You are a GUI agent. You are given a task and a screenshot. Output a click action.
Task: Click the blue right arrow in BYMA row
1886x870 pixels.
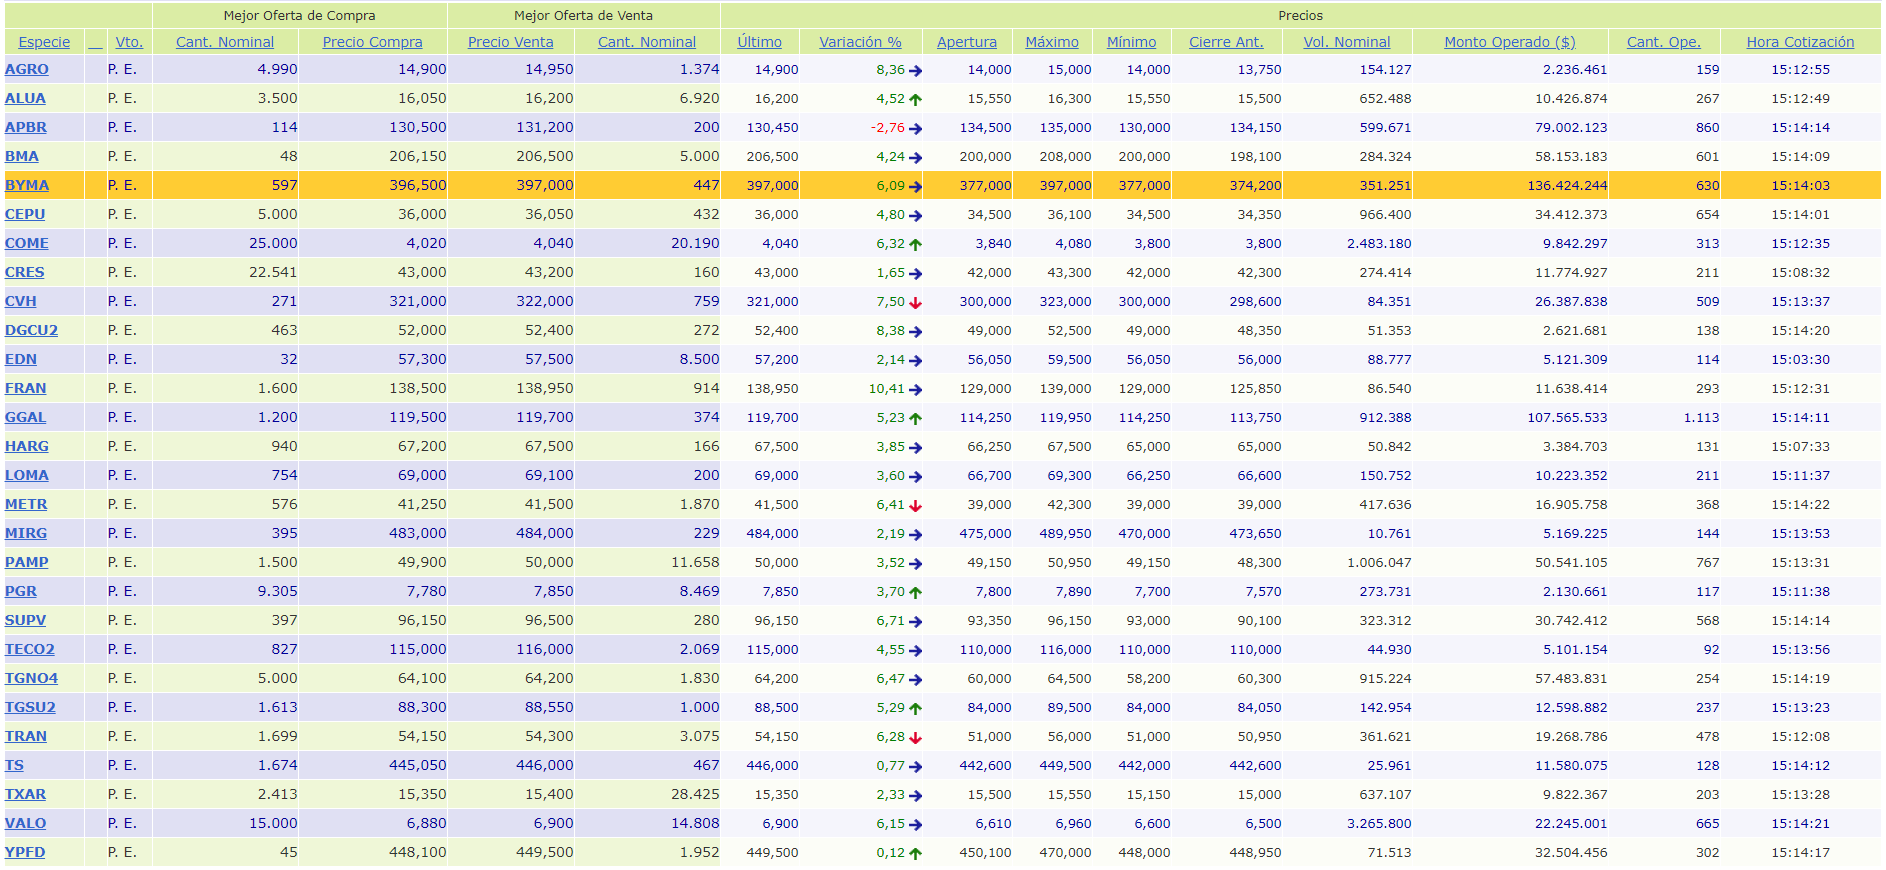click(x=915, y=186)
